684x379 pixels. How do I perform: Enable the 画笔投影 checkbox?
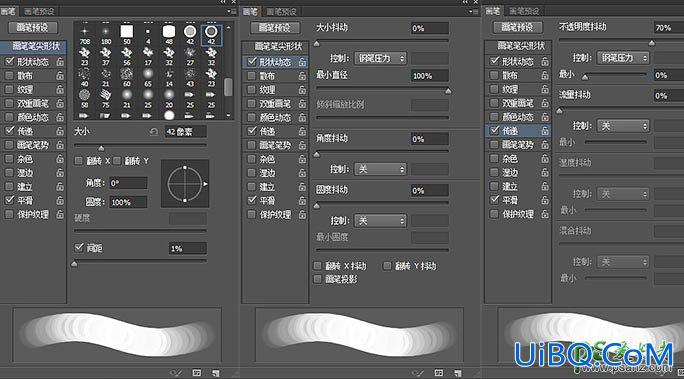tap(318, 279)
